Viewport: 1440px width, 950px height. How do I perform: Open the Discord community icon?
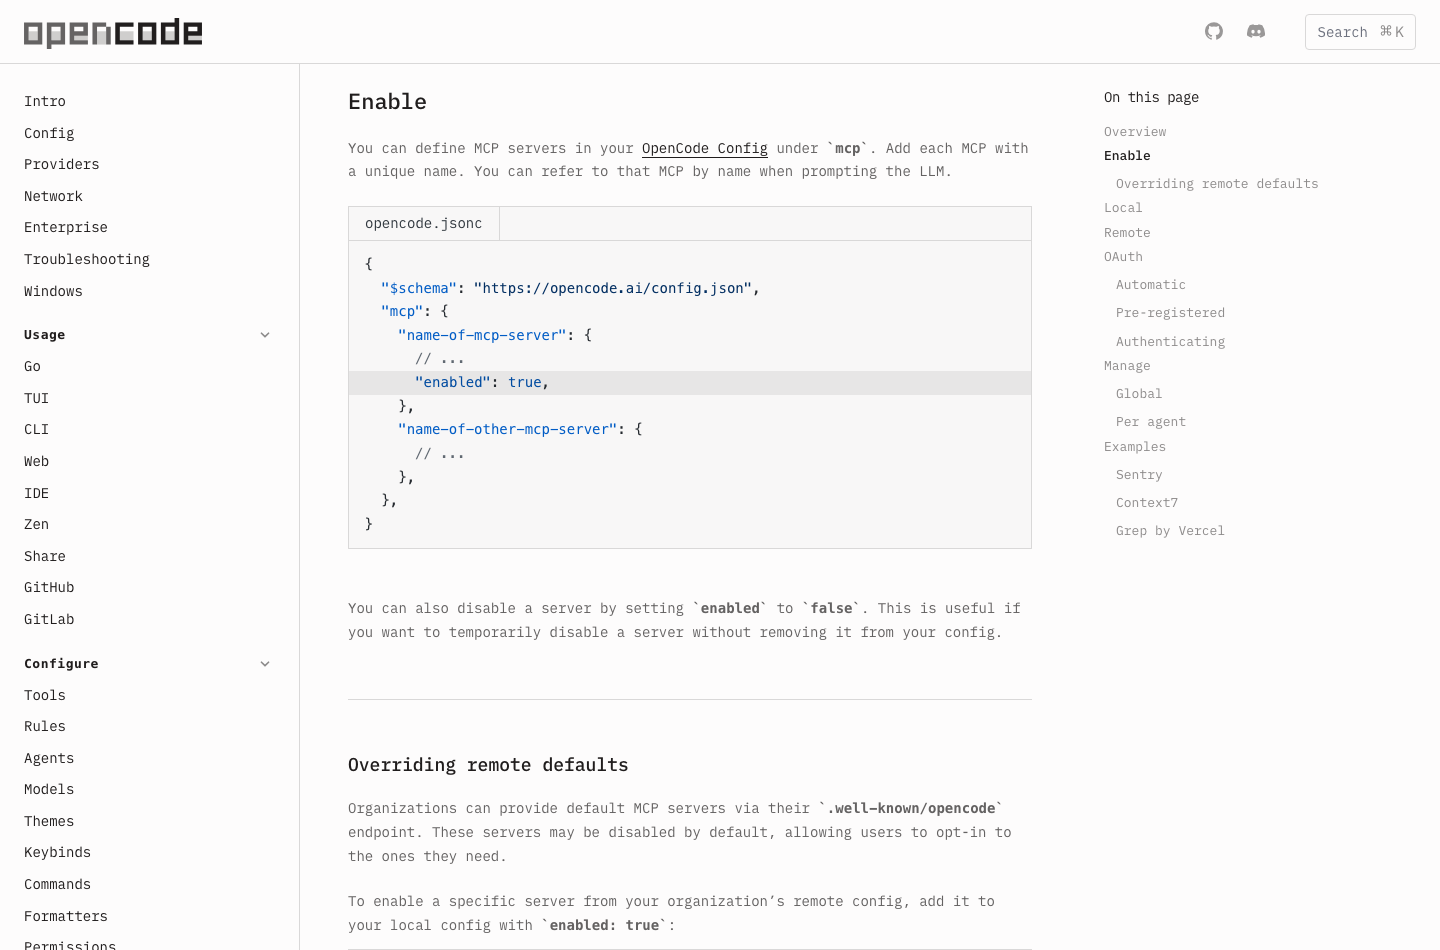click(1256, 32)
